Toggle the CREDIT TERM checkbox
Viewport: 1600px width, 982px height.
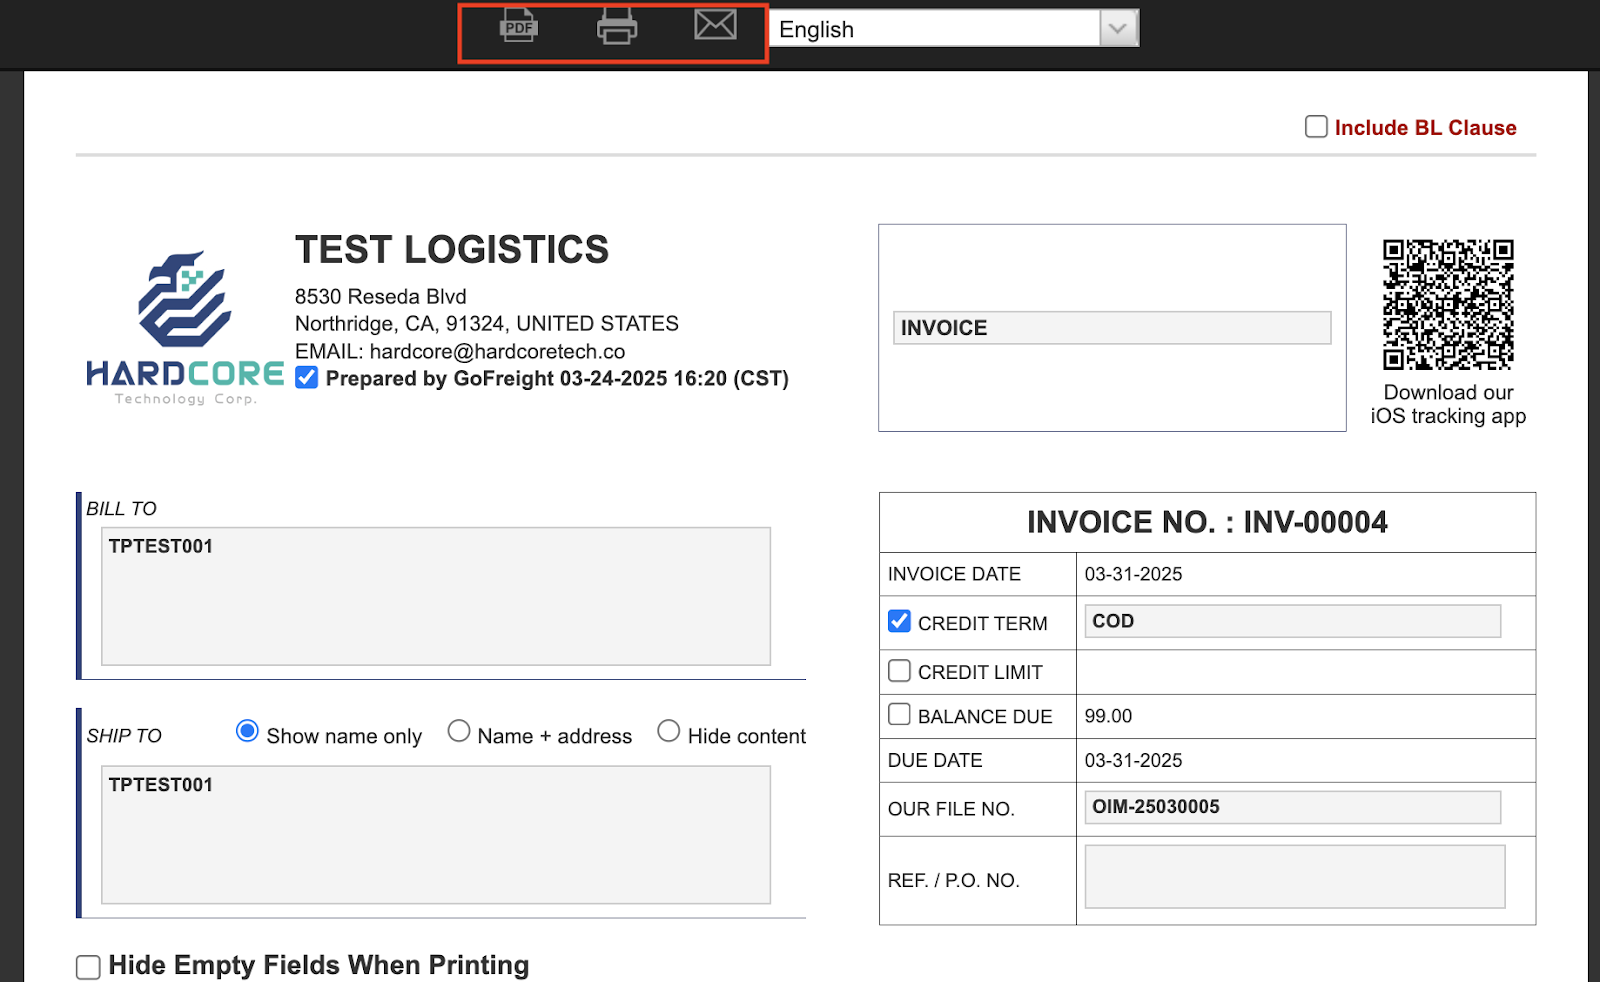pos(899,621)
